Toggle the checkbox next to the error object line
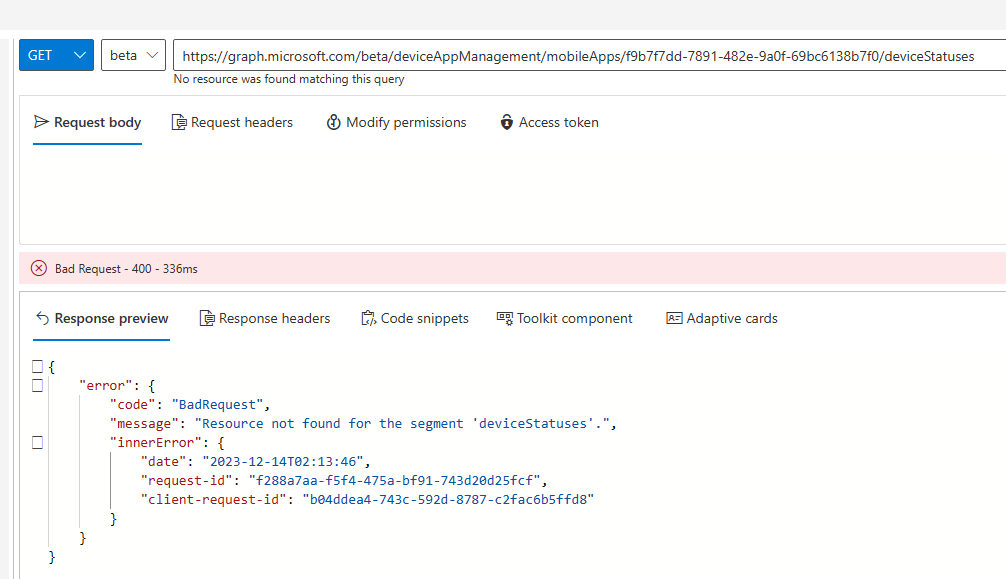This screenshot has width=1006, height=579. 37,385
